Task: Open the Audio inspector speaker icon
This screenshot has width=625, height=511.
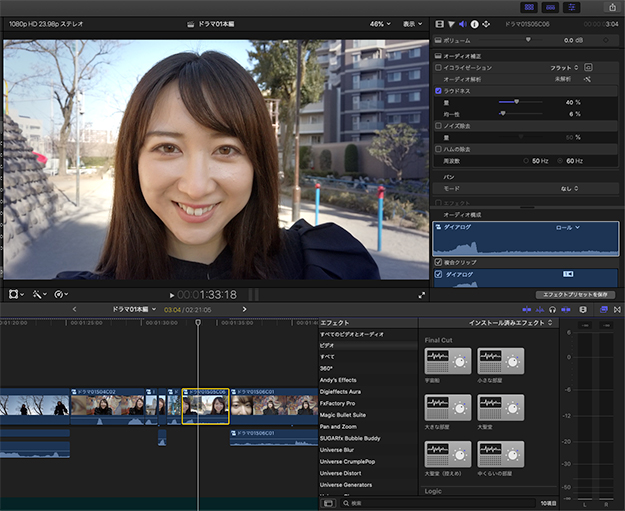Action: 463,24
